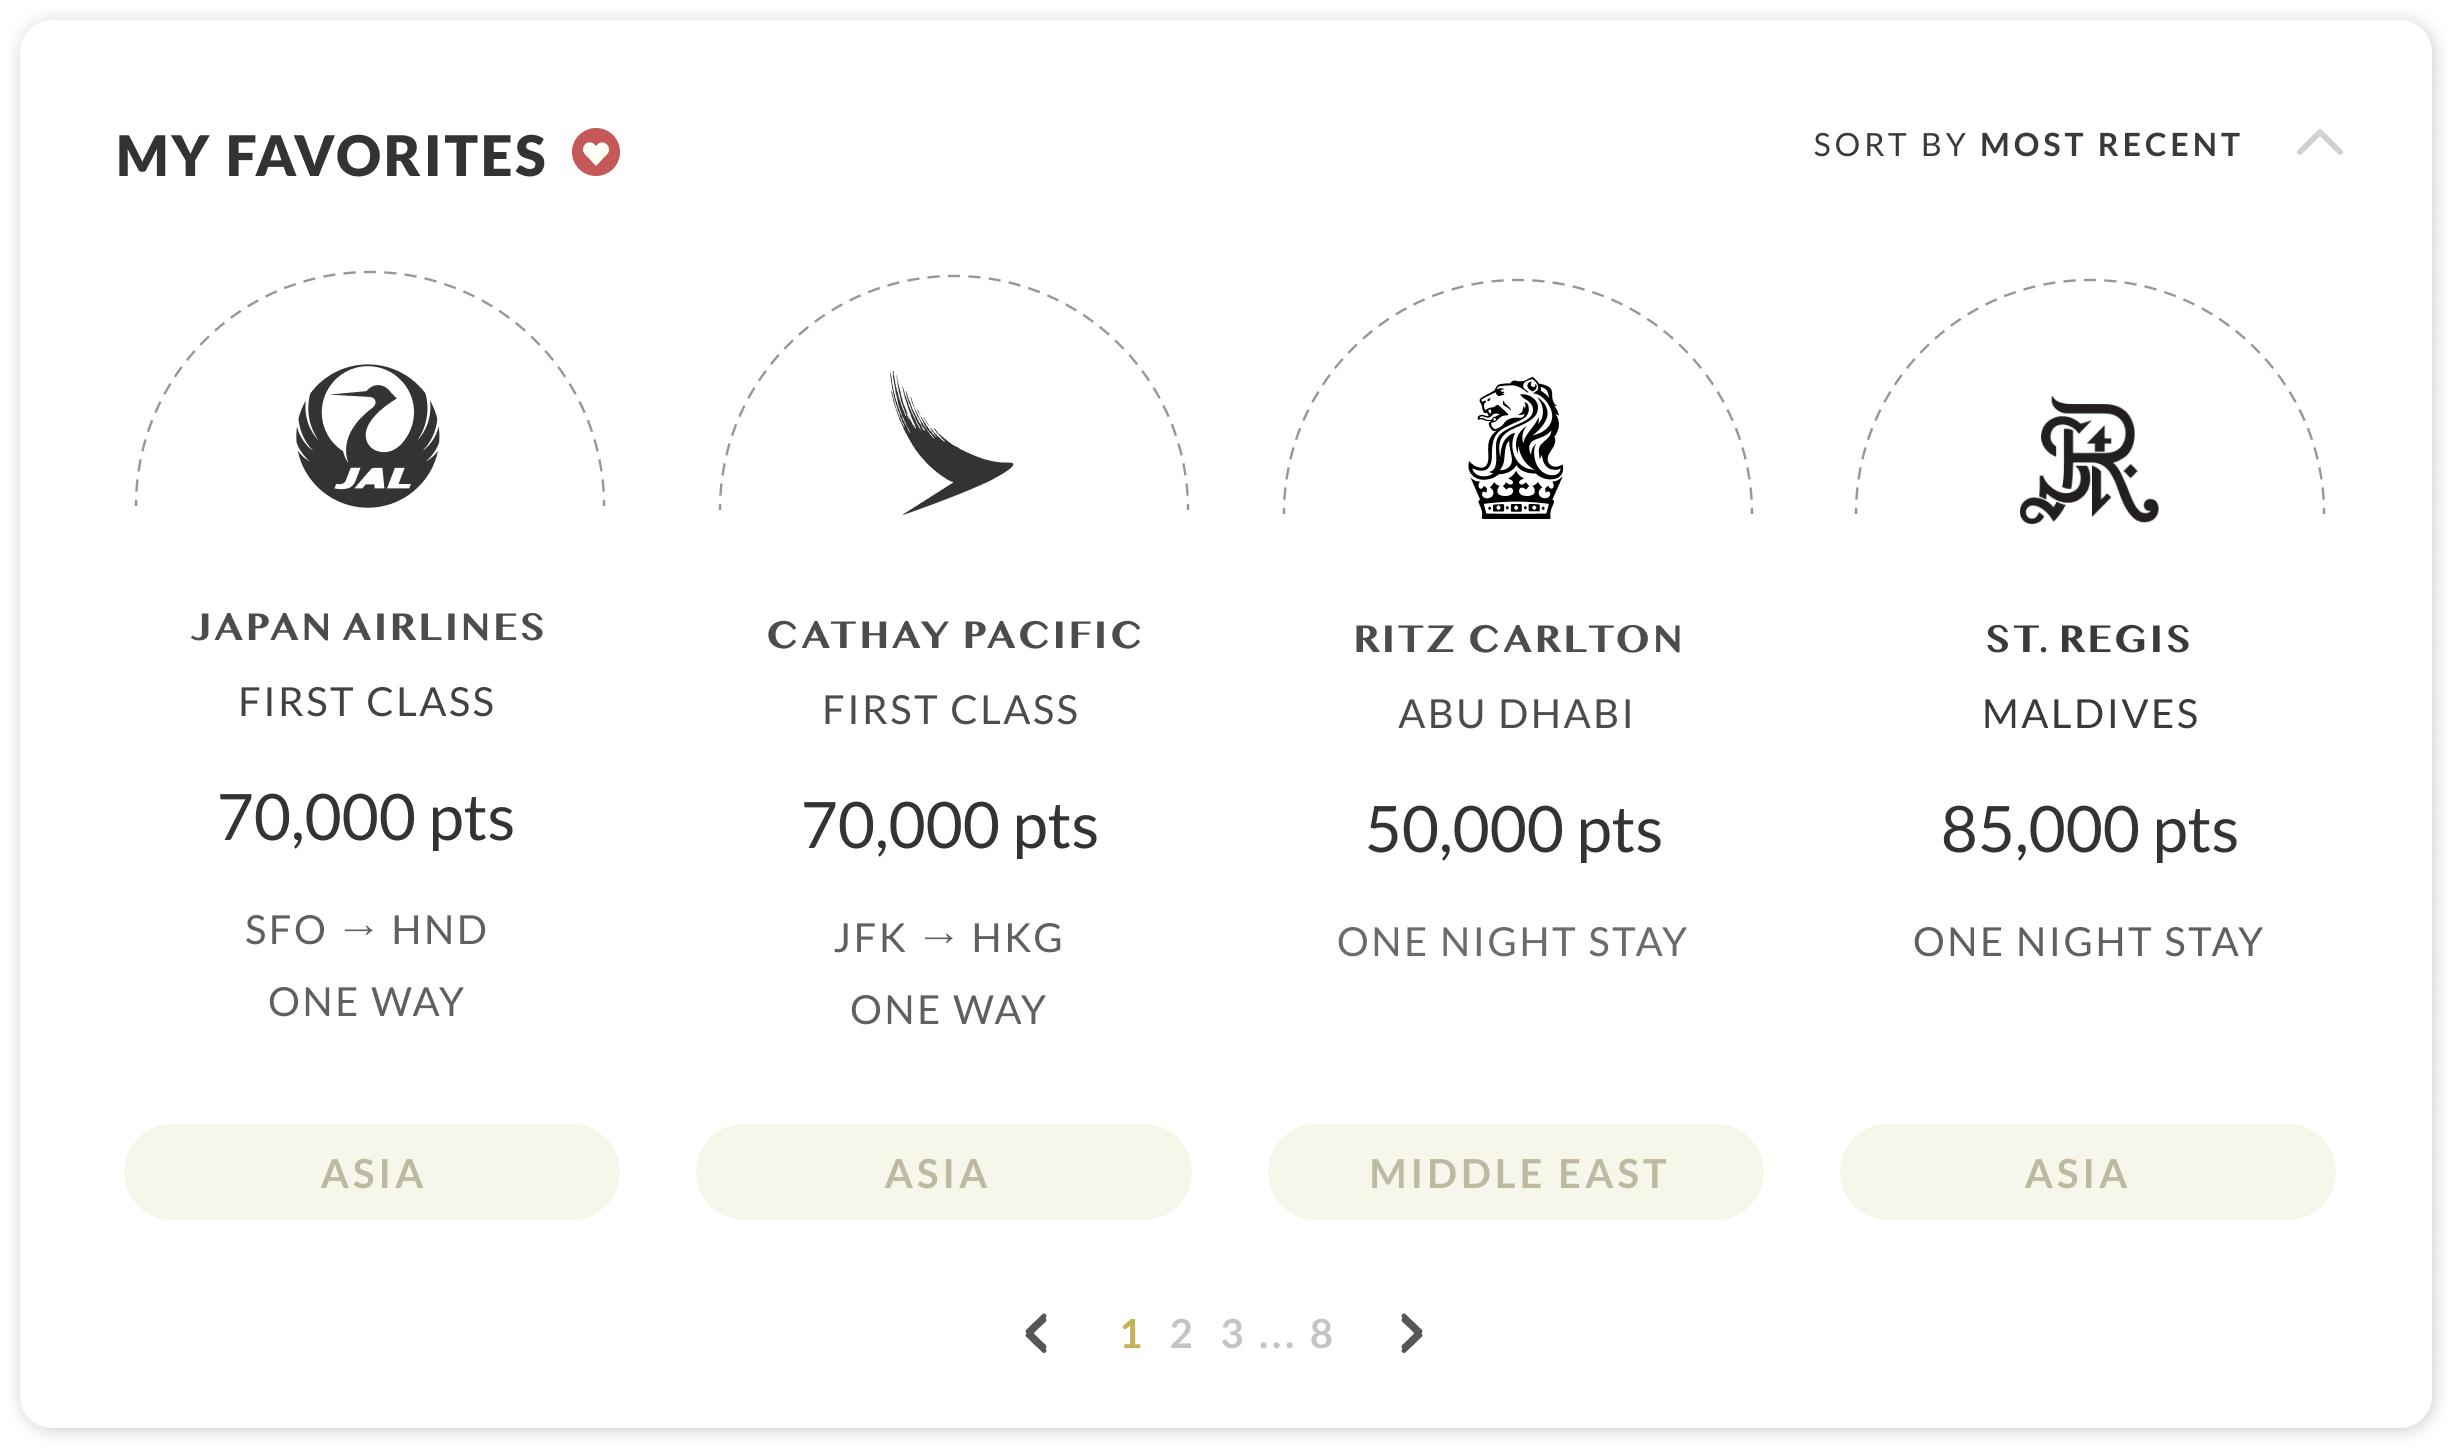Viewport: 2452px width, 1448px height.
Task: Filter by the Middle East tag
Action: [1516, 1172]
